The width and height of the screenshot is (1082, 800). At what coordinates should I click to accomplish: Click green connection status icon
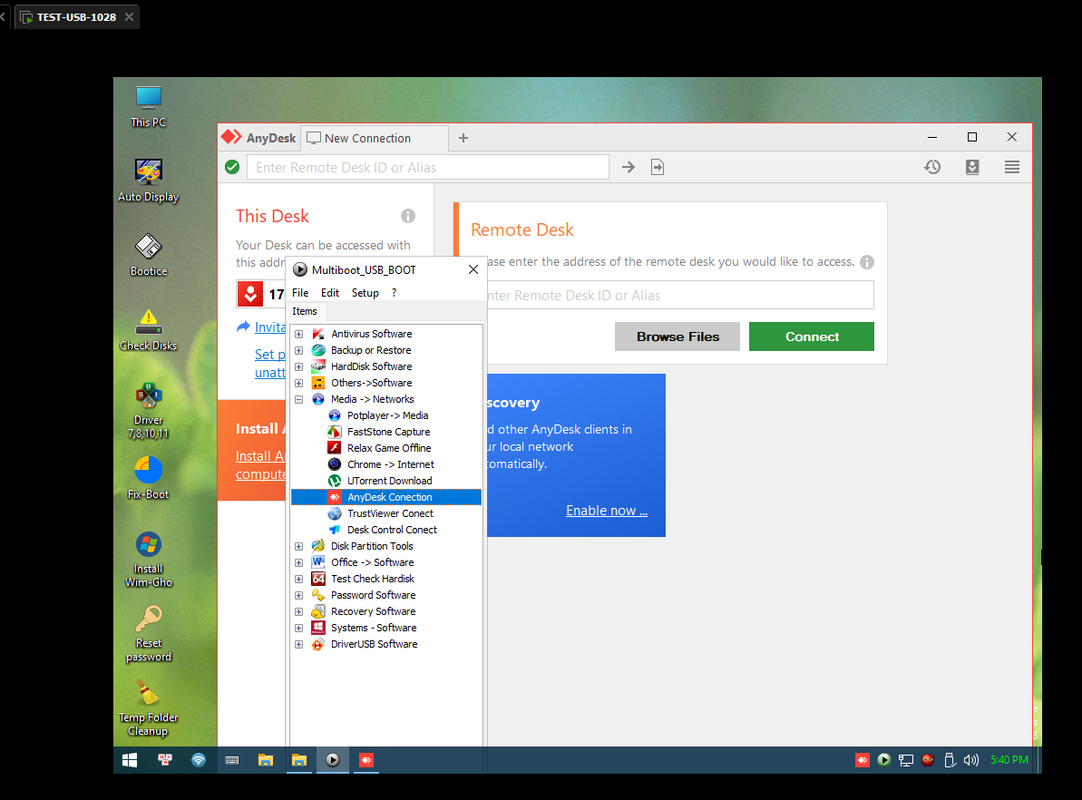click(233, 167)
